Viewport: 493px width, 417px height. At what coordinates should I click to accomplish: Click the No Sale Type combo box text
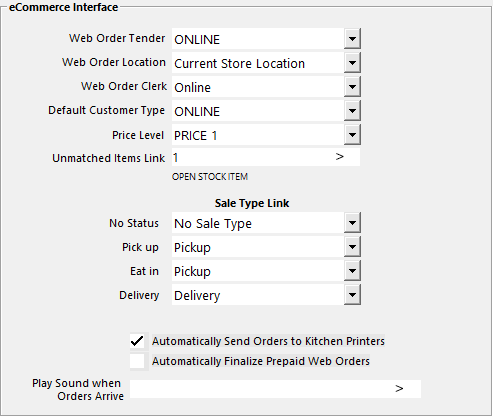[x=213, y=224]
